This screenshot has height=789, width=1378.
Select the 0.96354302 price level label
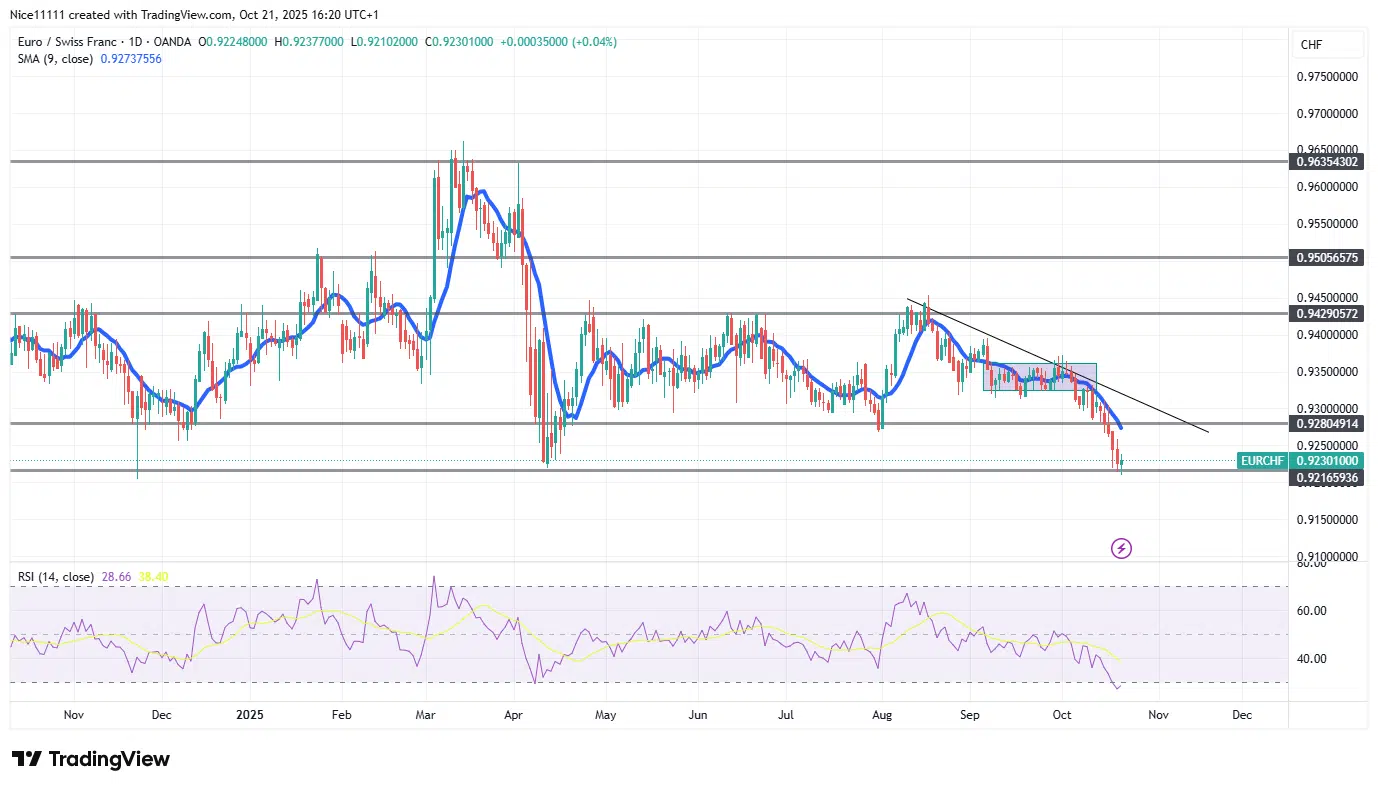pyautogui.click(x=1327, y=161)
